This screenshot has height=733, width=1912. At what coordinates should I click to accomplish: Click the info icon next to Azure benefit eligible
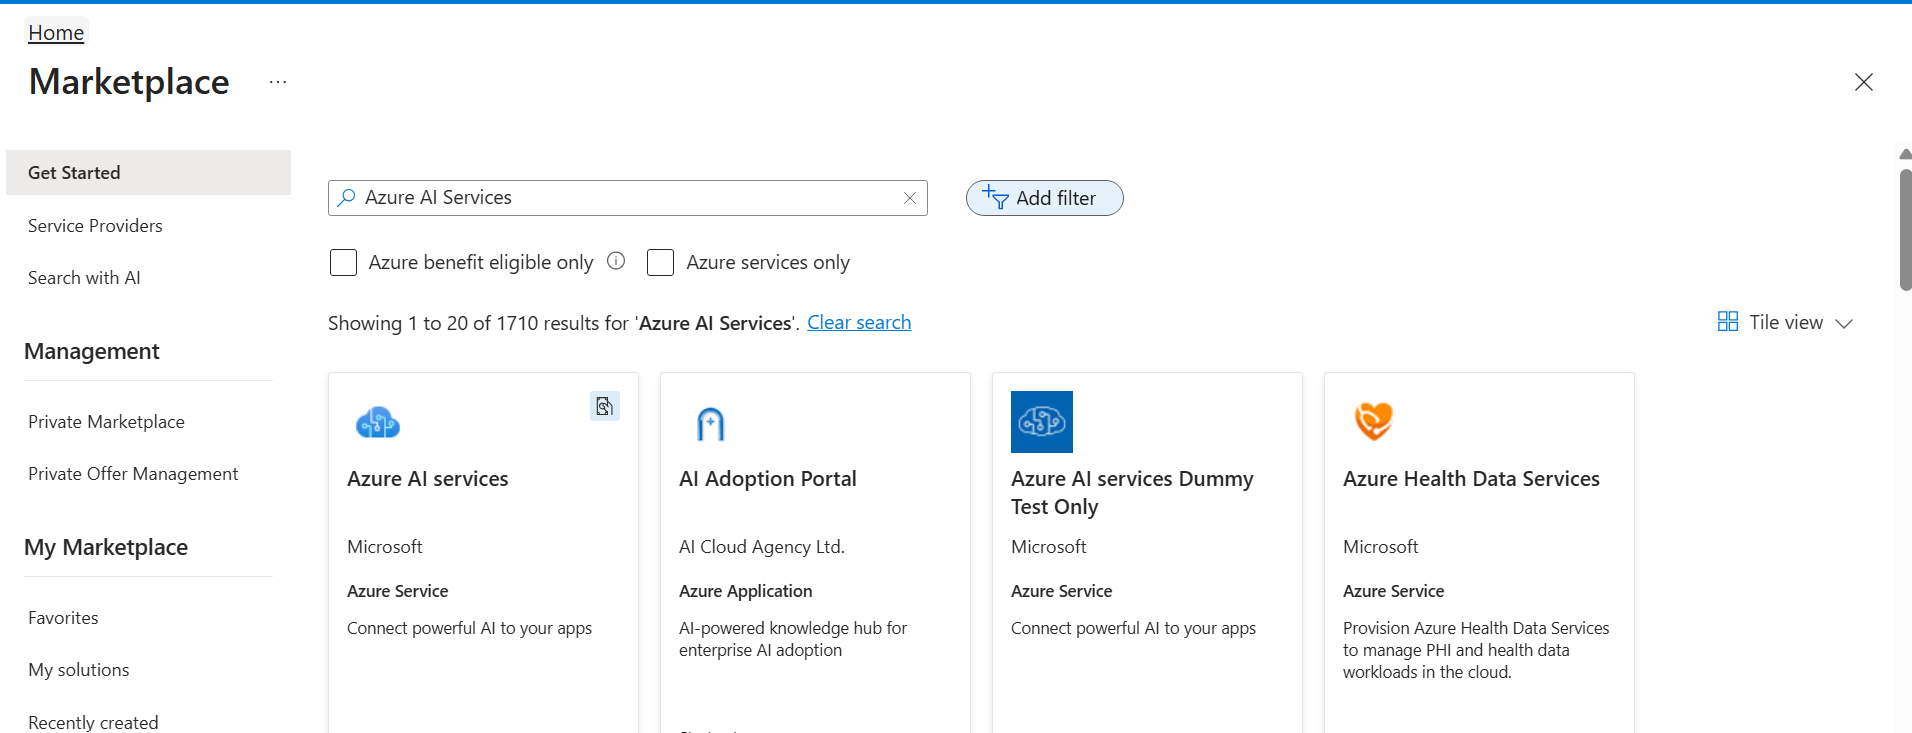(616, 261)
